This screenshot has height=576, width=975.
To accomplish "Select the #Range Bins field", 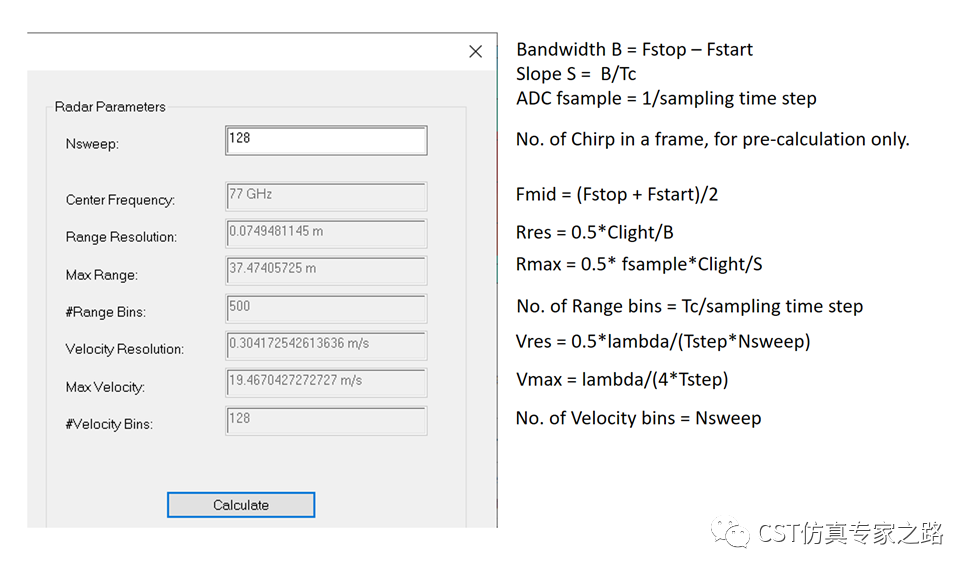I will pyautogui.click(x=326, y=309).
